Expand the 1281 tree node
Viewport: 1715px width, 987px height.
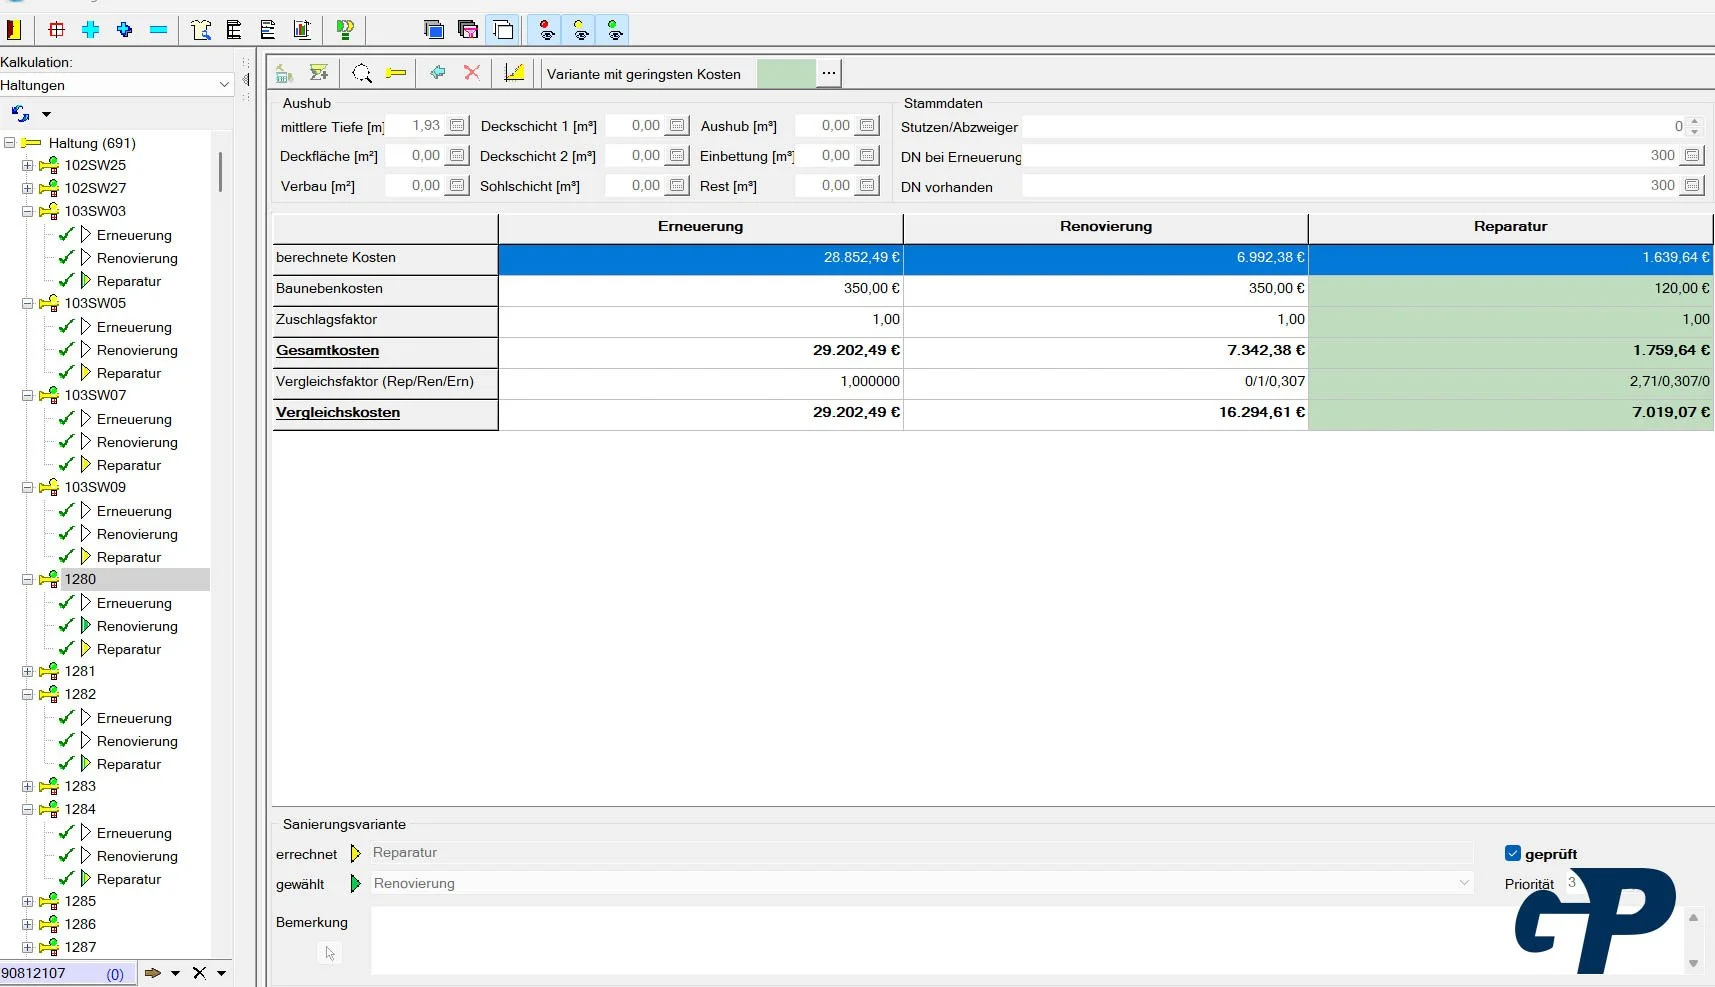coord(28,671)
